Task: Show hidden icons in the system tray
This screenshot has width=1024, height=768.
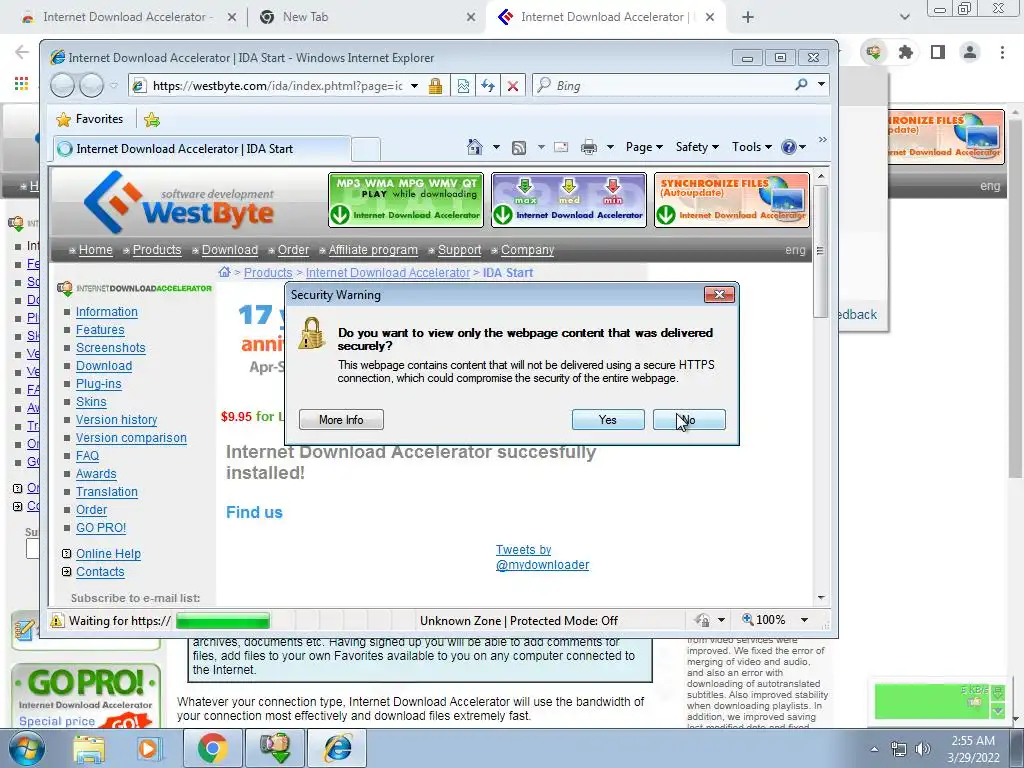Action: 874,749
